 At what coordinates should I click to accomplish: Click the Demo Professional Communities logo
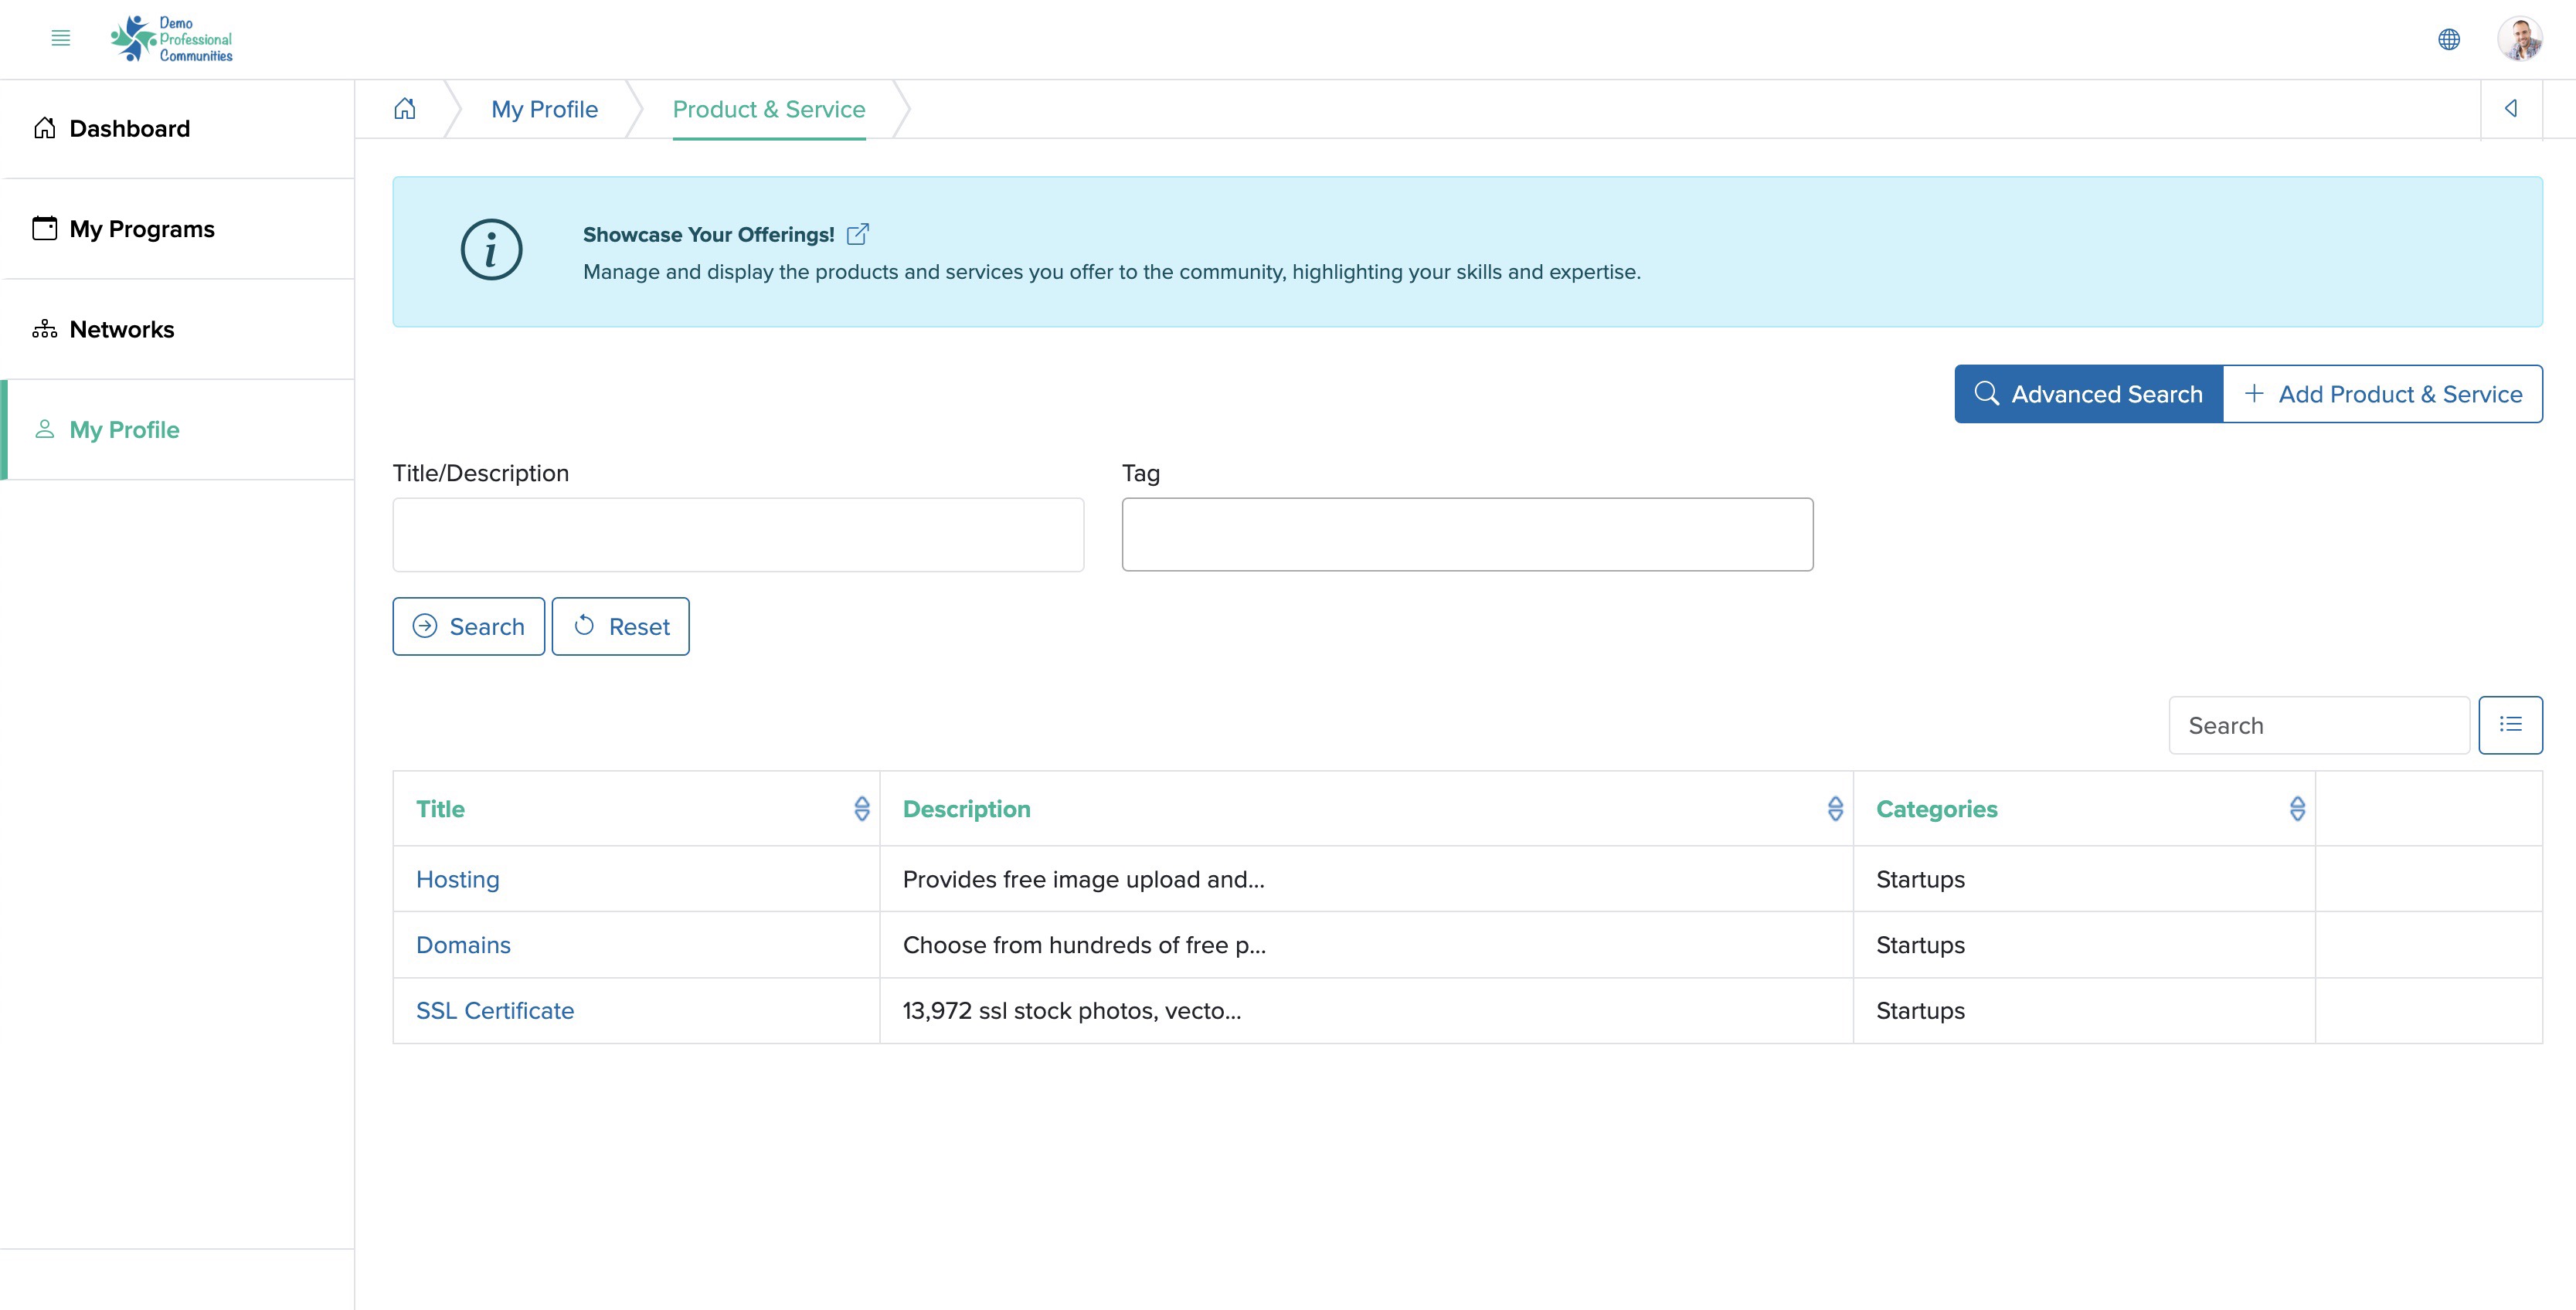pos(171,39)
